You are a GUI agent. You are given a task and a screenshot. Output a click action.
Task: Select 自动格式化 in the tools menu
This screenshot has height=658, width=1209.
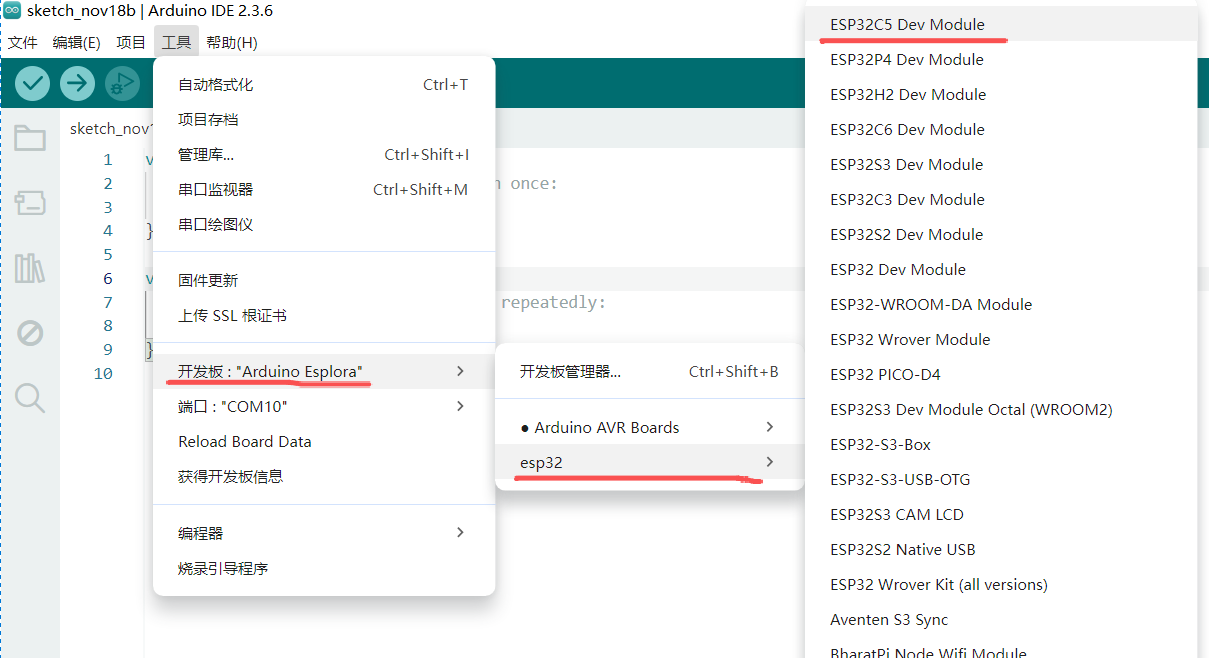[x=215, y=85]
